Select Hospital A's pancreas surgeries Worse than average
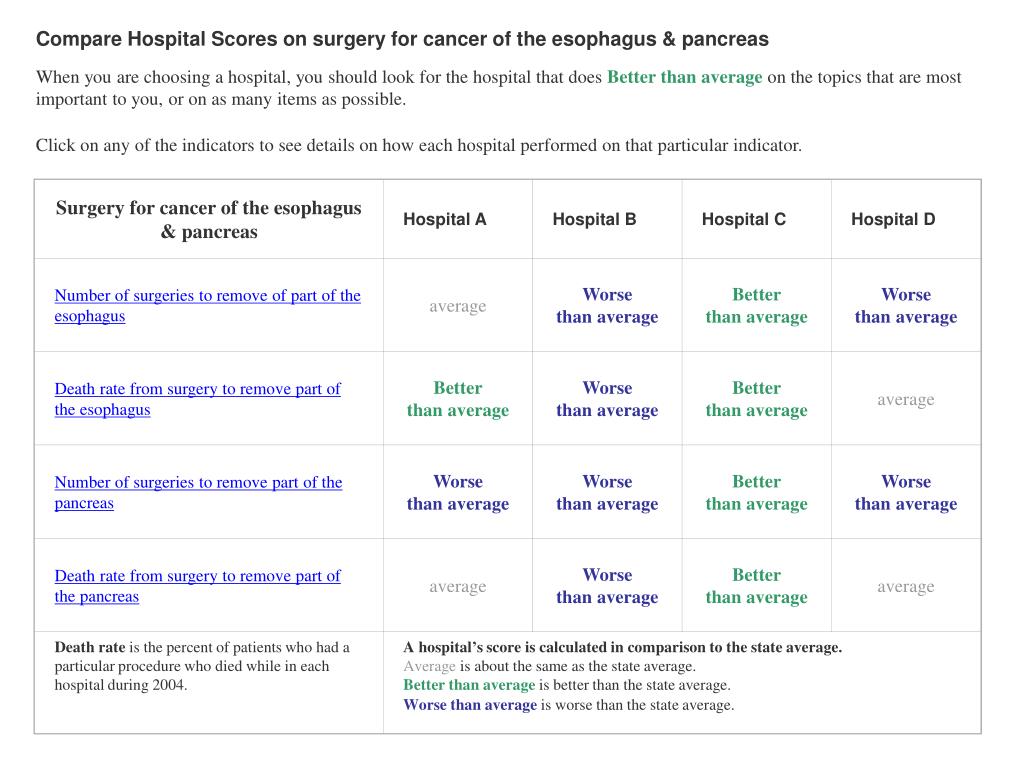The image size is (1024, 768). tap(458, 492)
